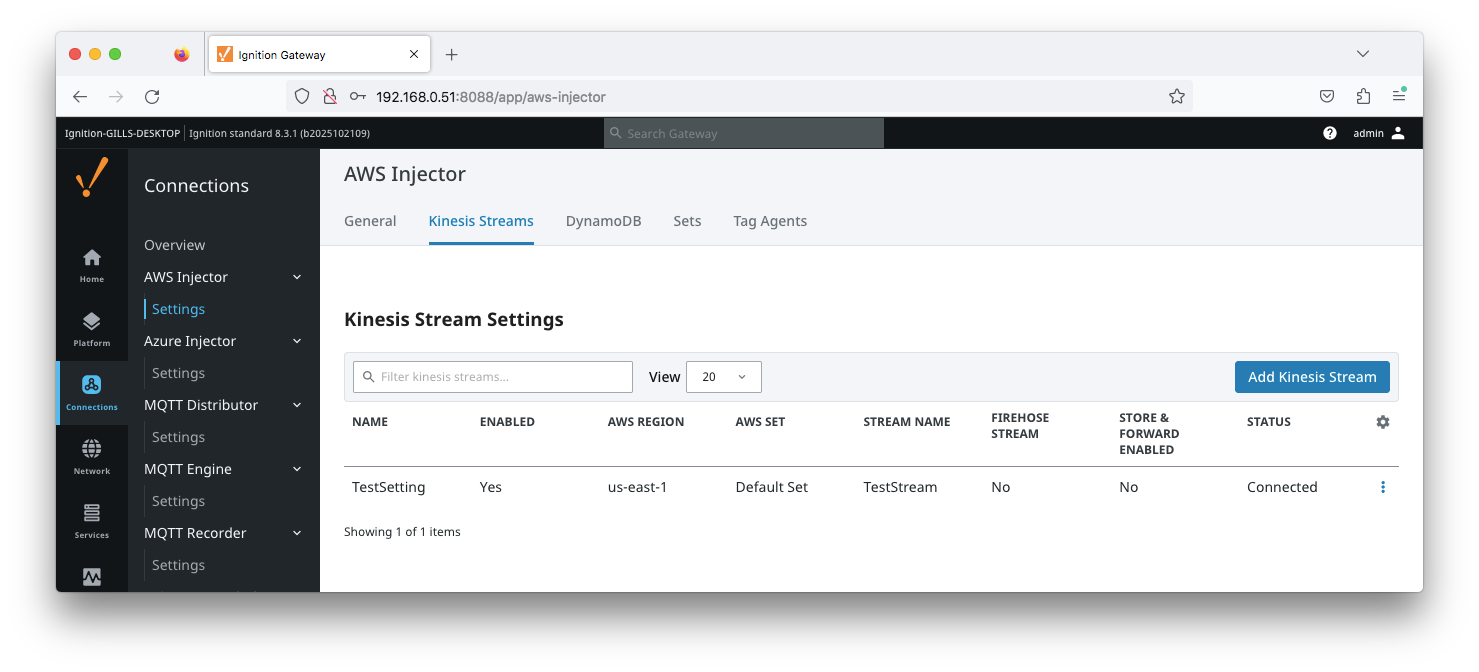The image size is (1479, 672).
Task: Click the table column settings gear
Action: (1383, 422)
